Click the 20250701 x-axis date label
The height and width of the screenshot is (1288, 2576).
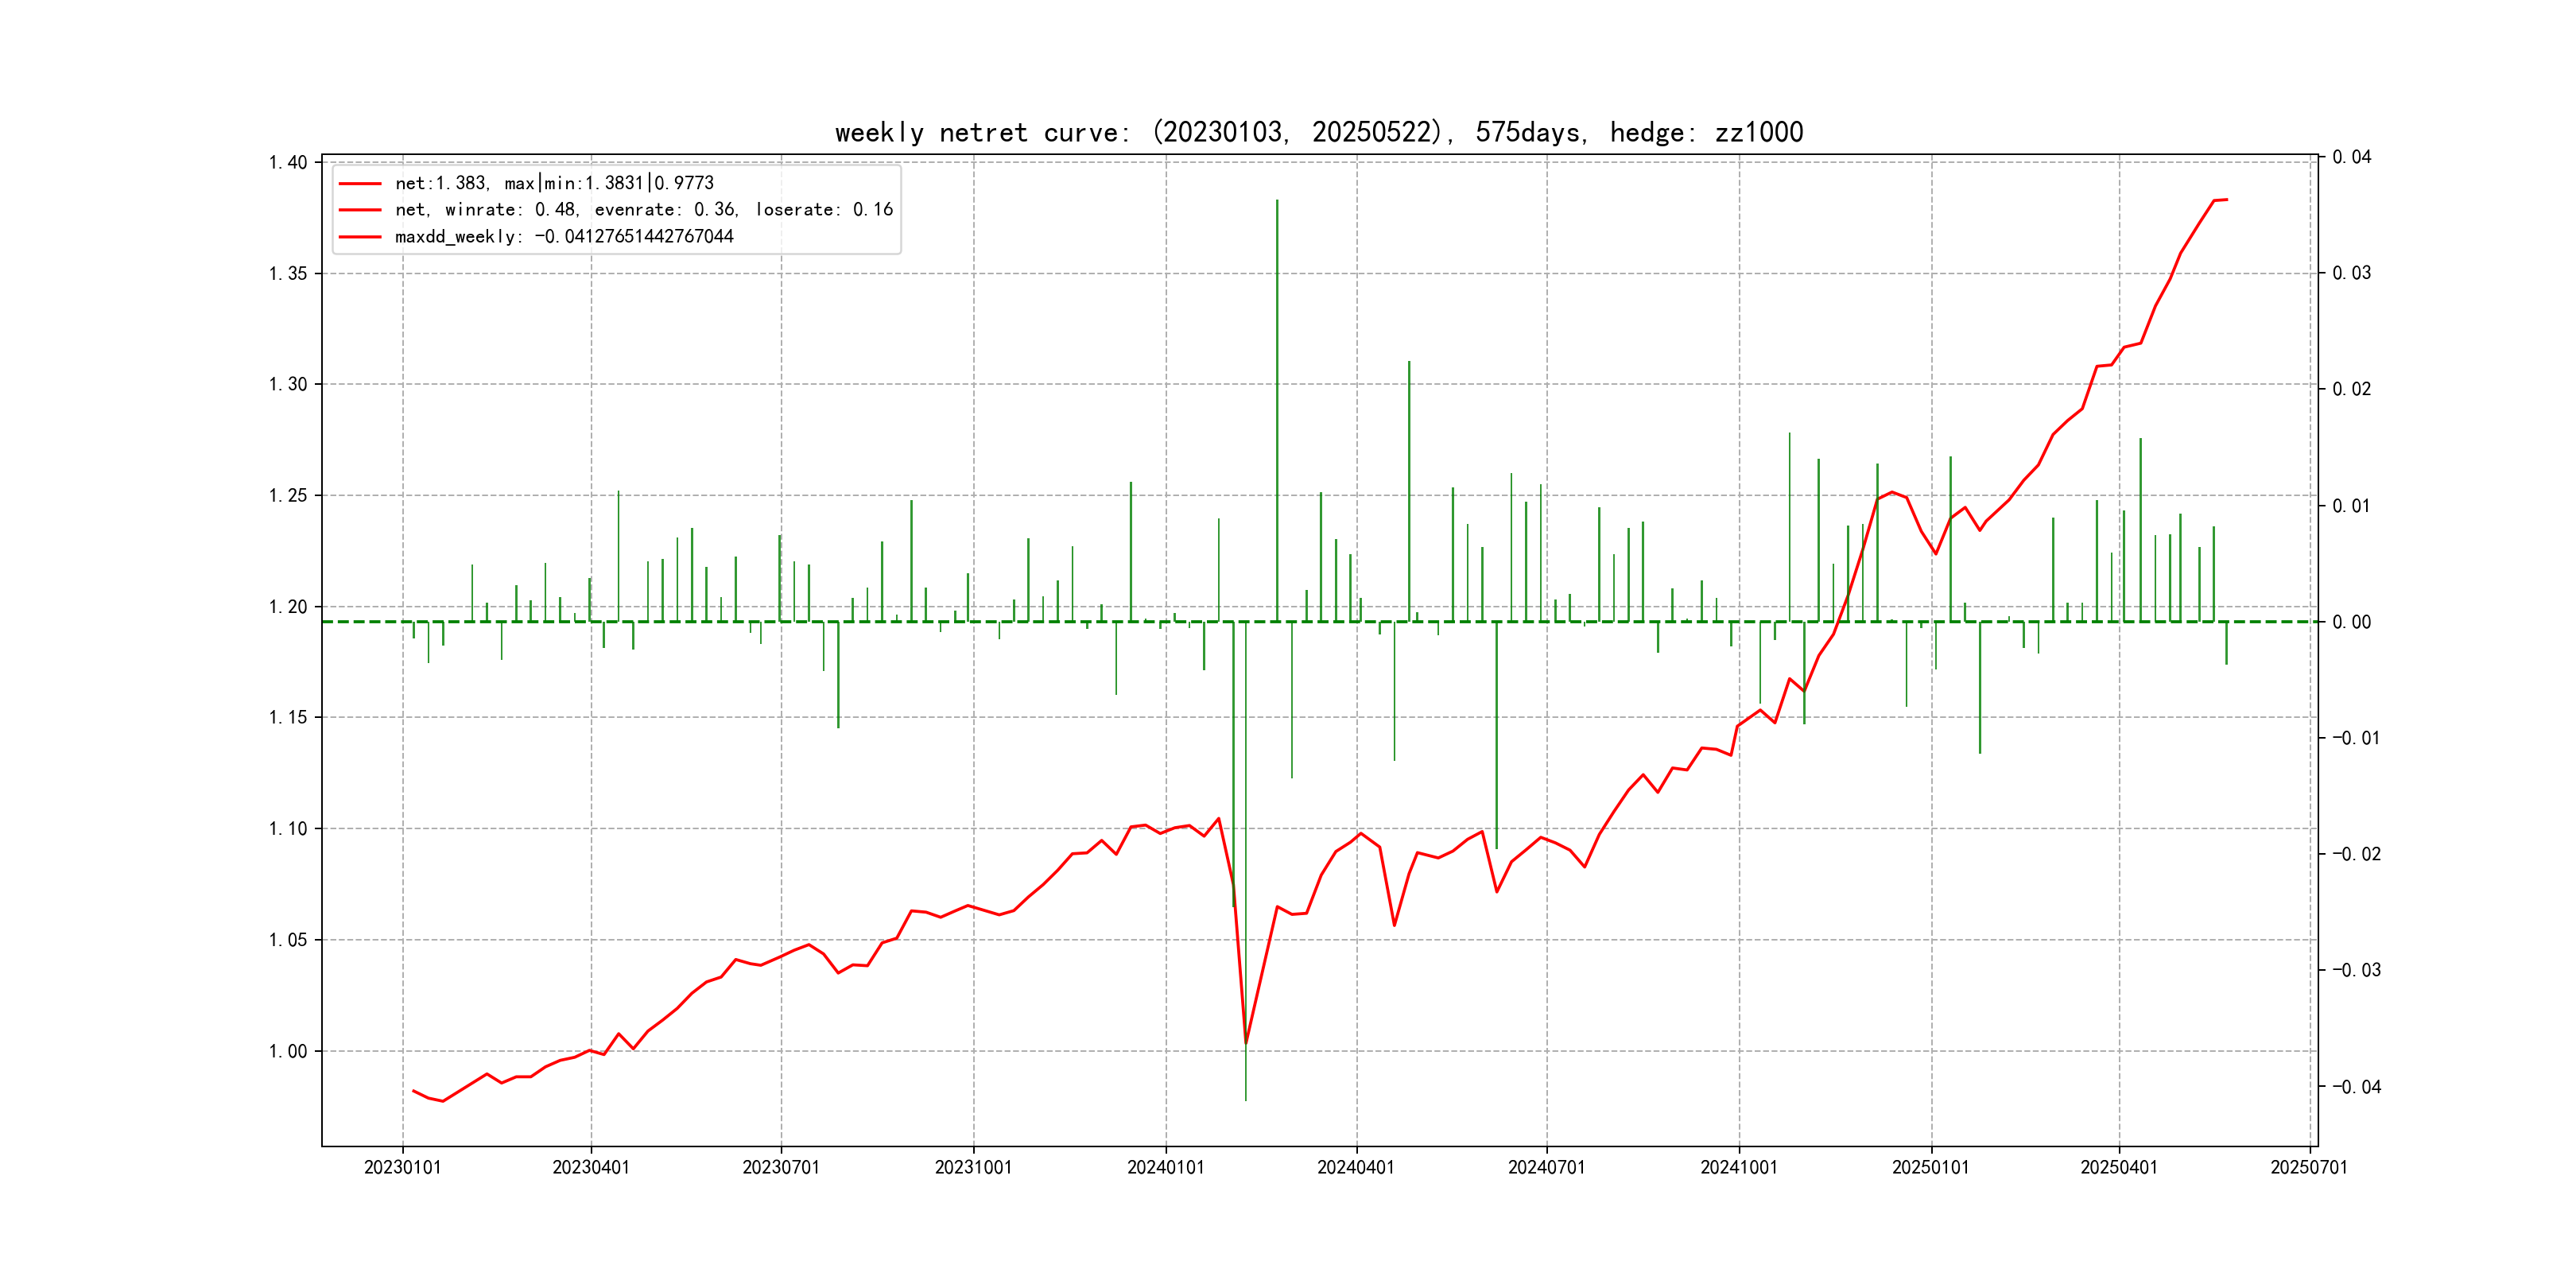point(2308,1167)
